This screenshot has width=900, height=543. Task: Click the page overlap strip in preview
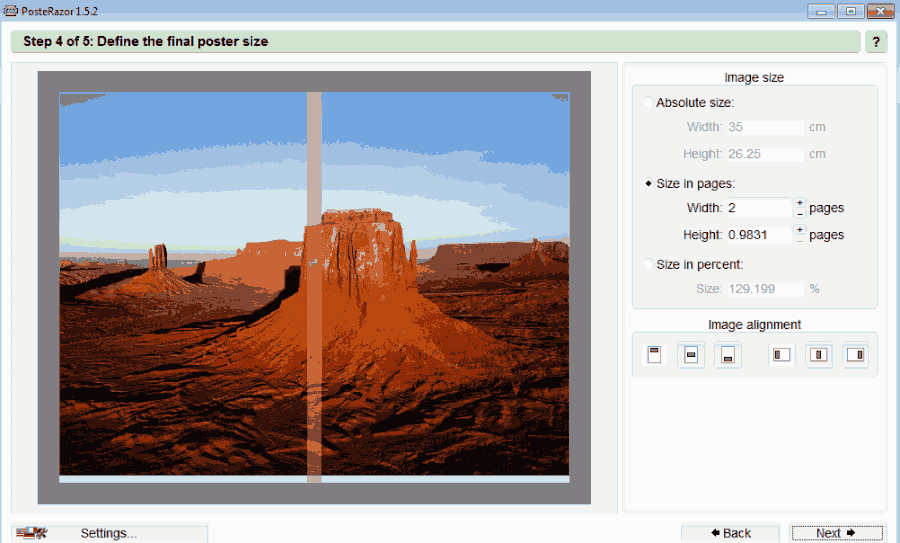(x=314, y=287)
